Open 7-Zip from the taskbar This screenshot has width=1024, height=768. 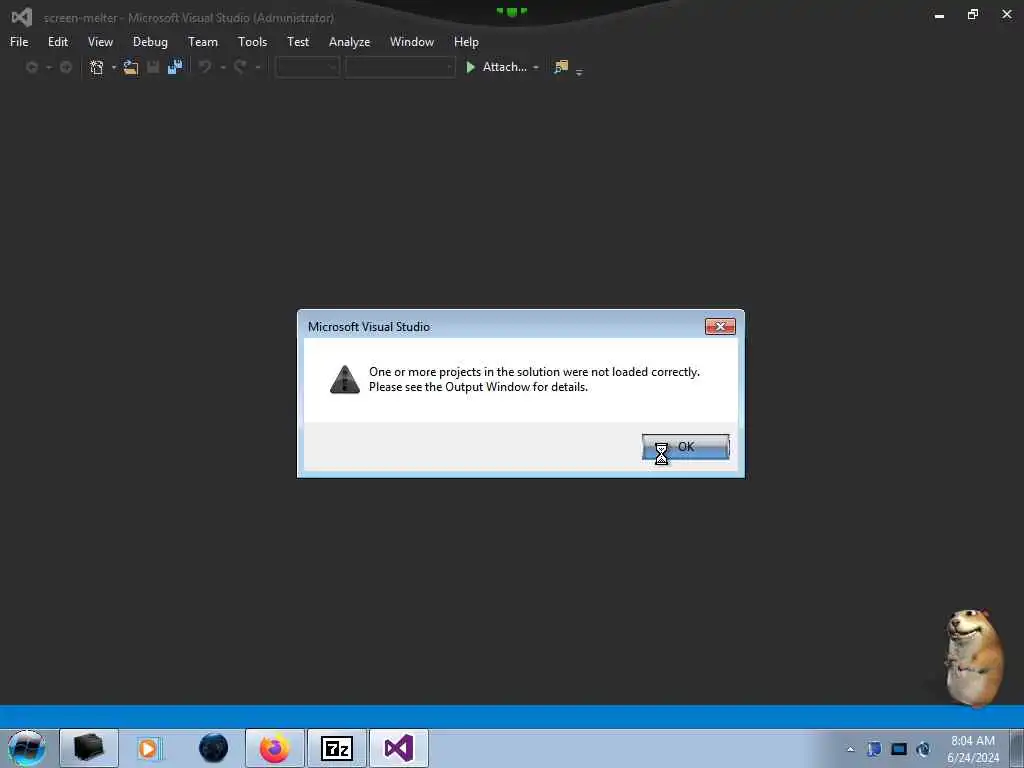pyautogui.click(x=337, y=748)
